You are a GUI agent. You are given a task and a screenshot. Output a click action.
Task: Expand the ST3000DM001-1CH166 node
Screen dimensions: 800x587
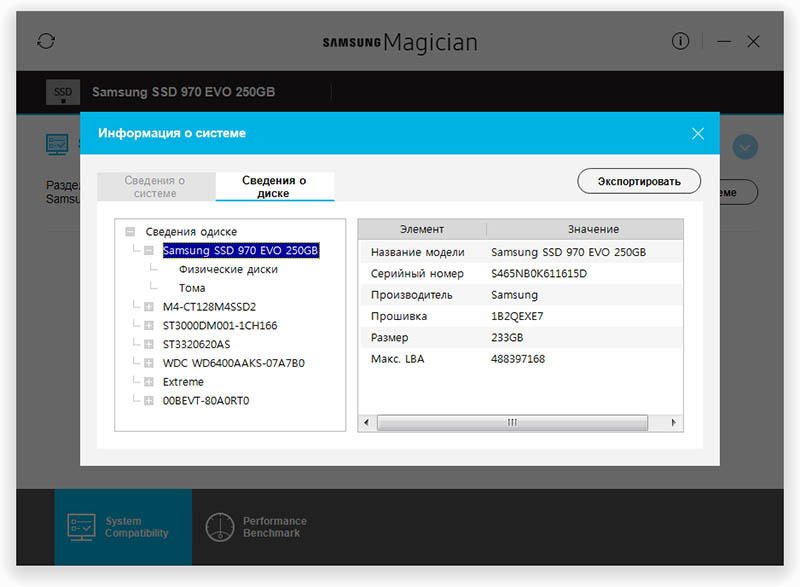148,325
